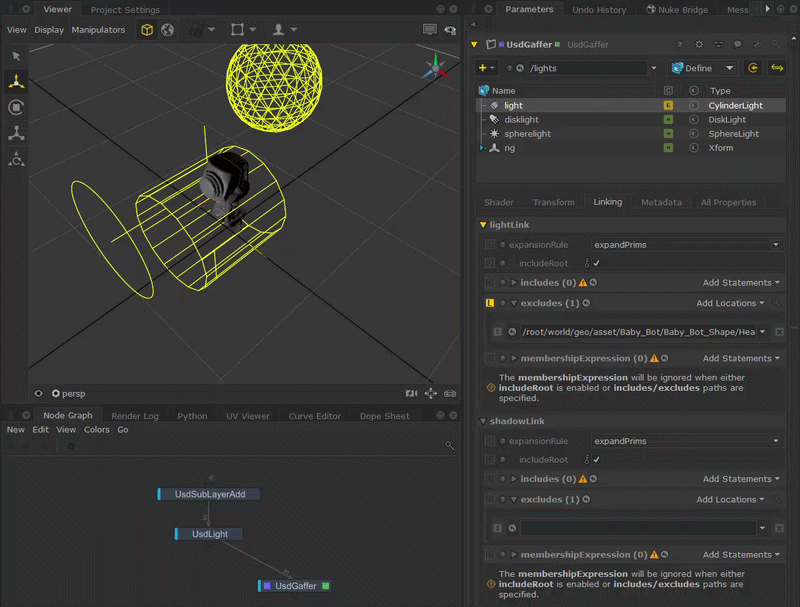
Task: Toggle includeRoot checkbox under shadowLink
Action: (x=596, y=460)
